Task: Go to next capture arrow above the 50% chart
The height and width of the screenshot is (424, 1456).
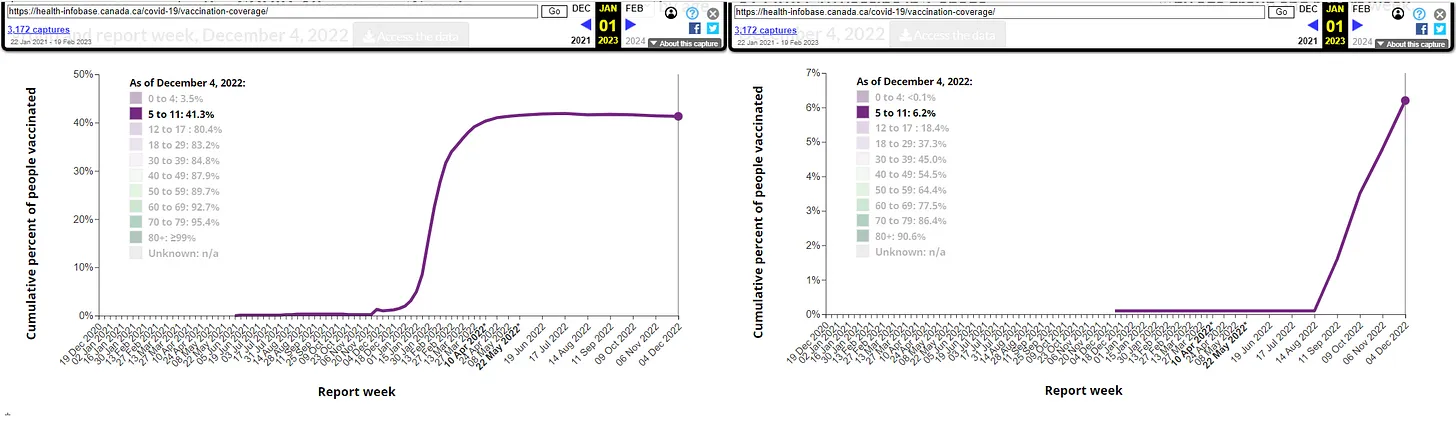Action: 631,25
